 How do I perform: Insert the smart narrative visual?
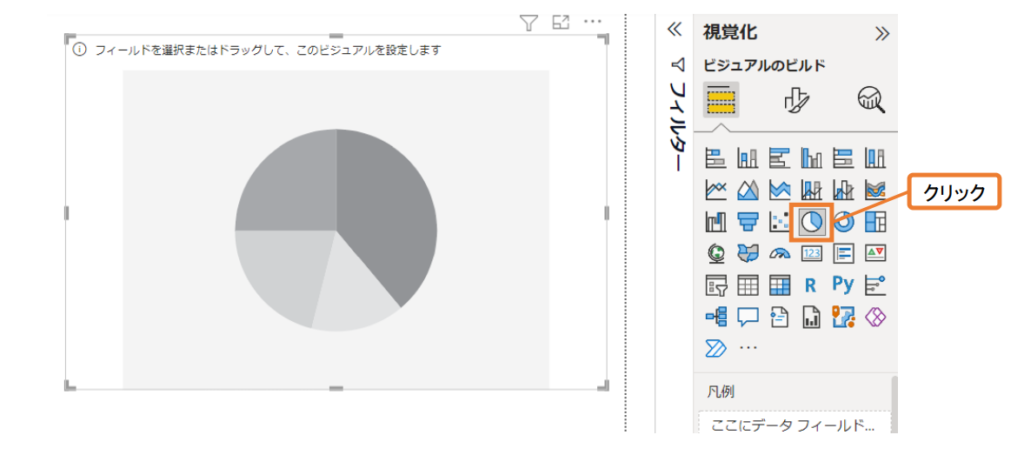[780, 317]
